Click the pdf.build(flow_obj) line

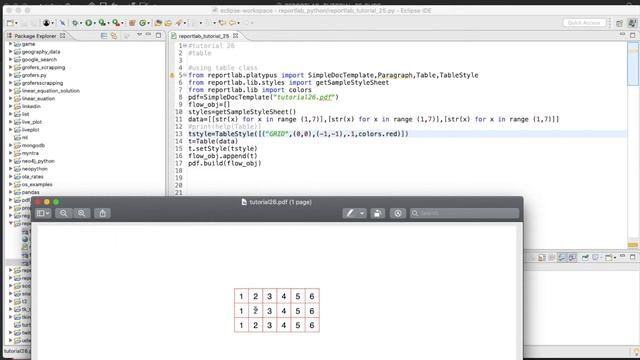click(224, 163)
